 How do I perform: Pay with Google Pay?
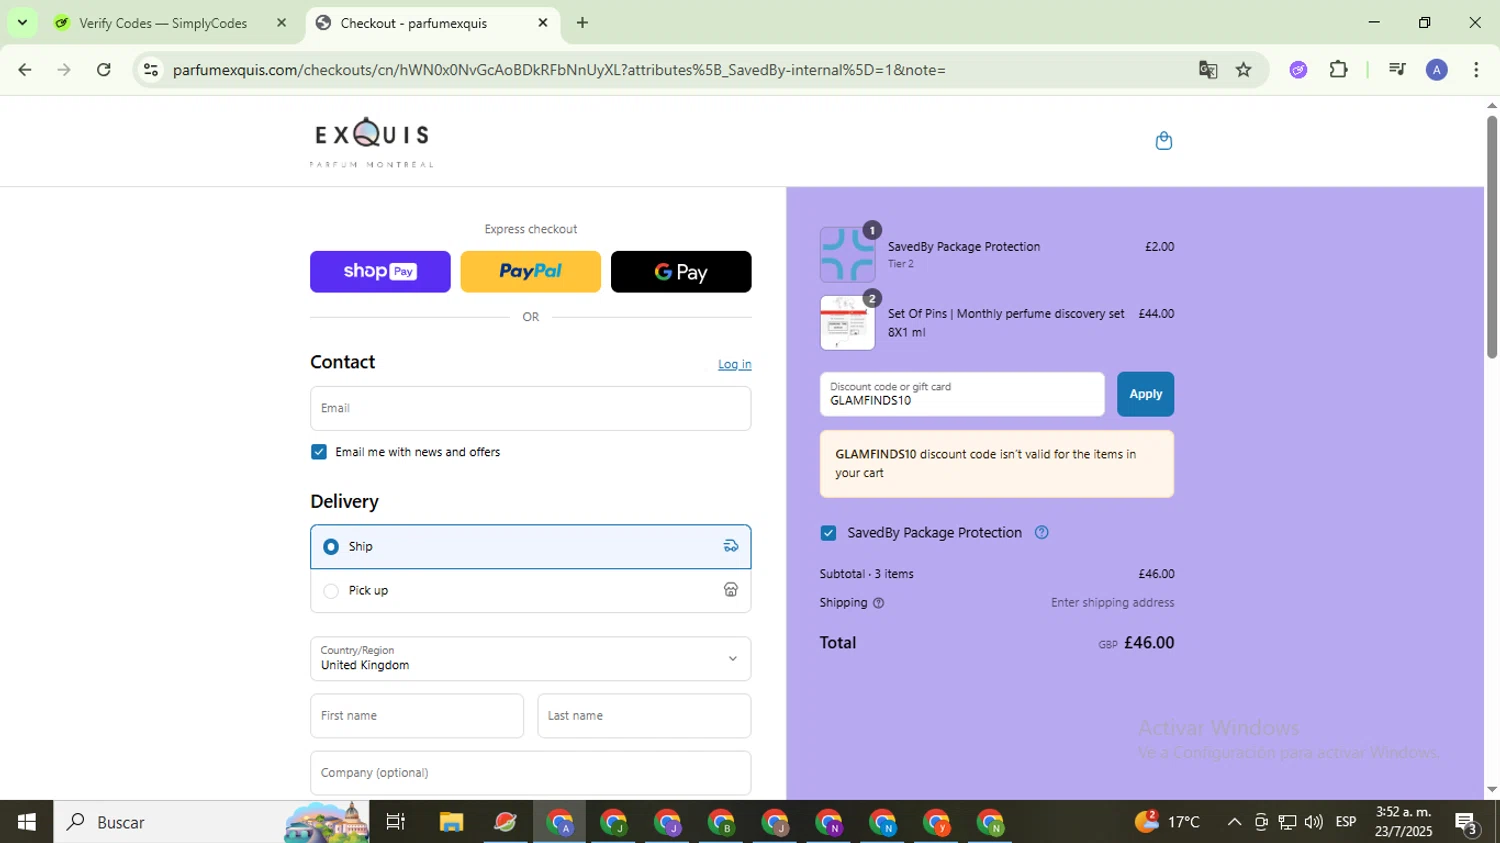tap(681, 272)
